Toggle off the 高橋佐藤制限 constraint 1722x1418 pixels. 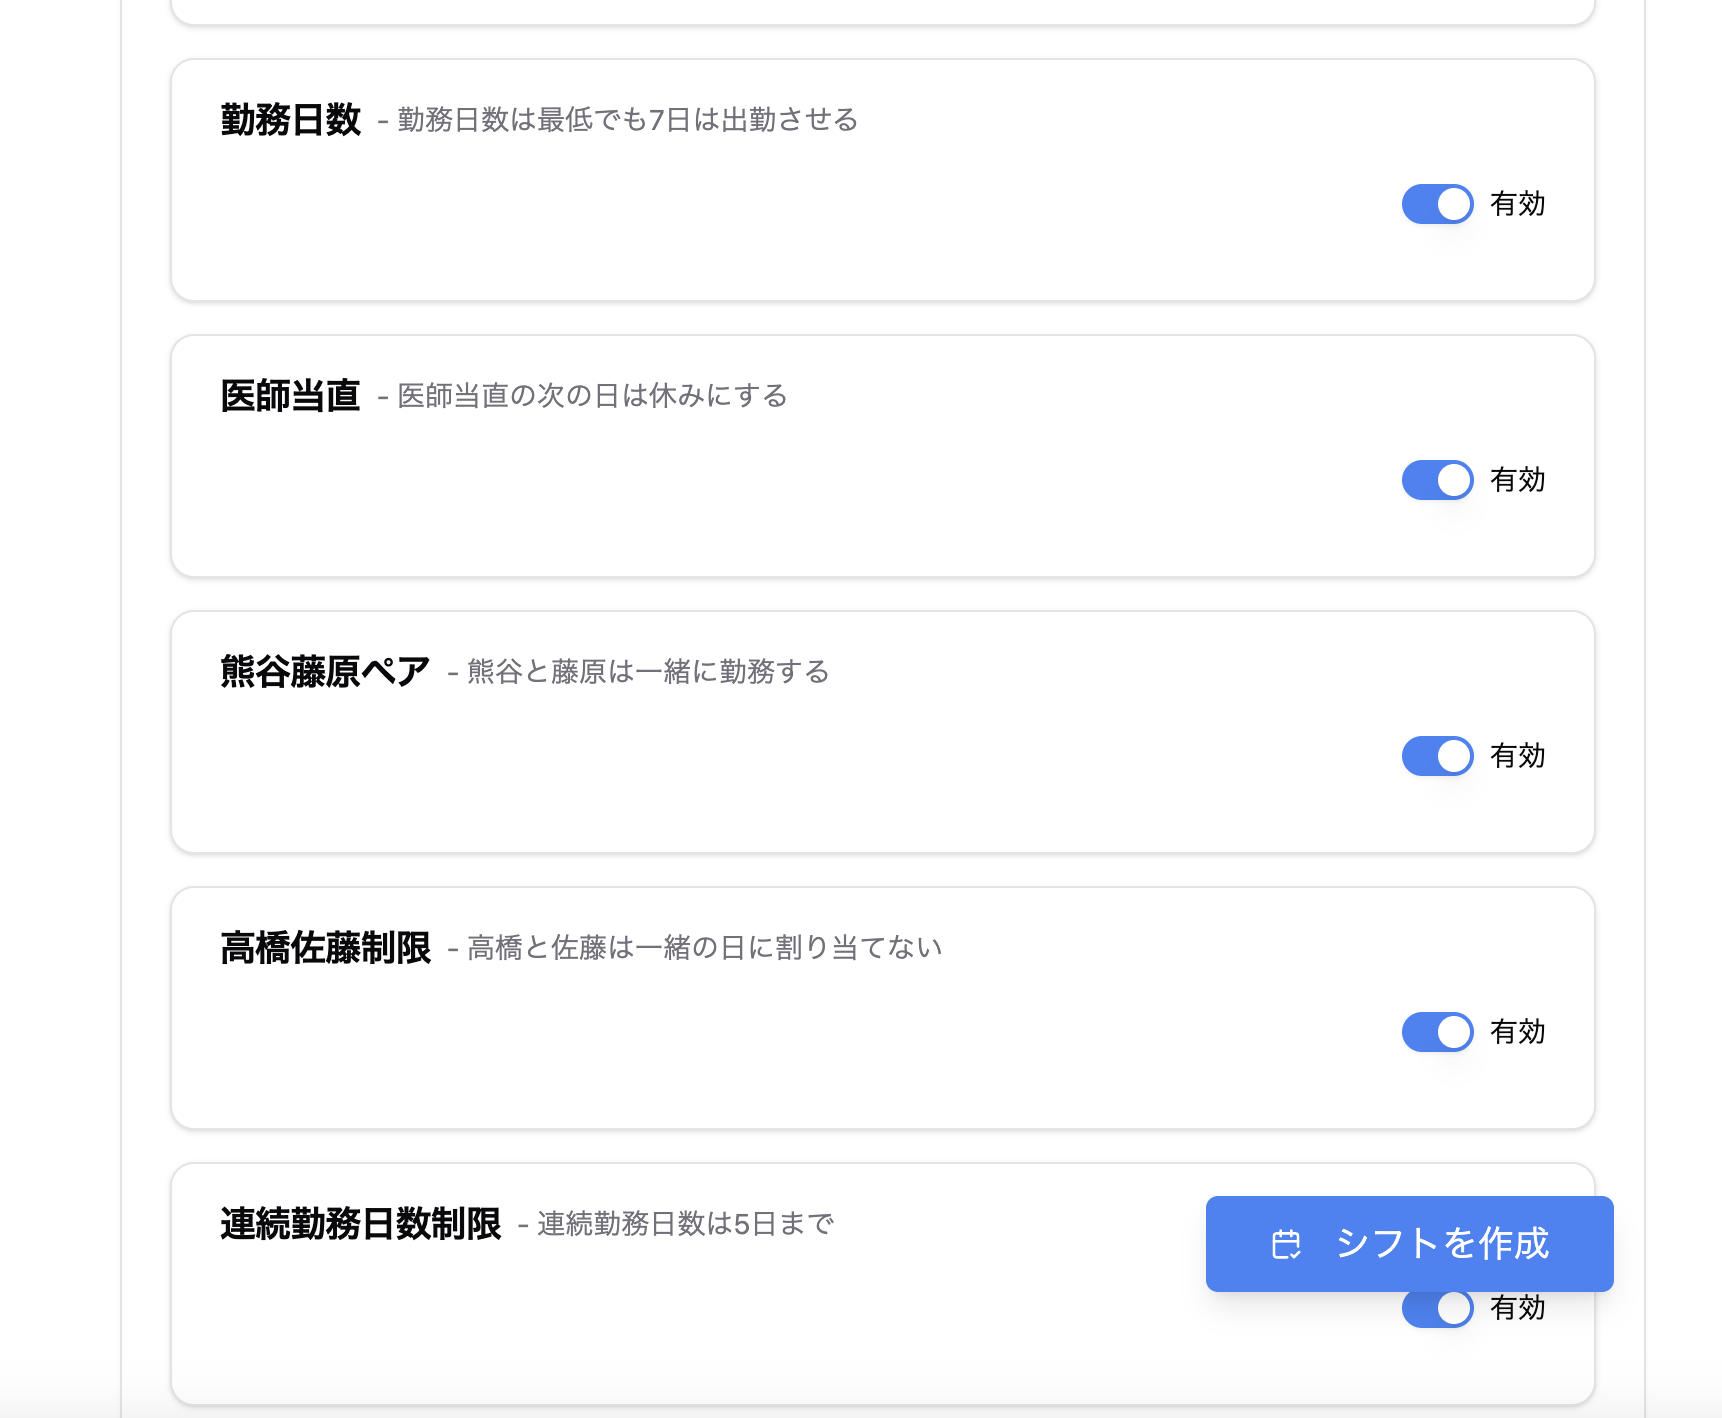(x=1437, y=1032)
